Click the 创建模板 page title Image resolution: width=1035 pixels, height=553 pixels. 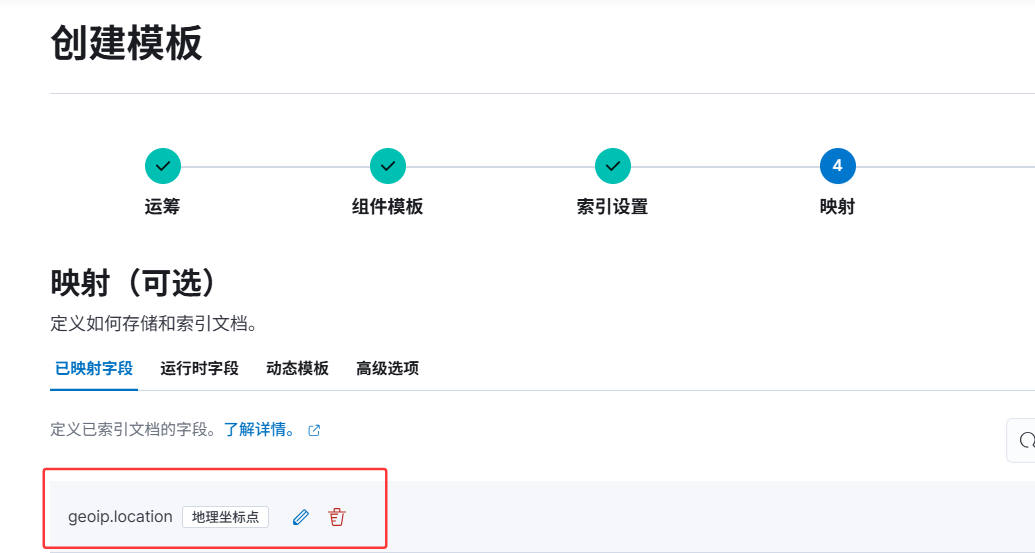click(126, 44)
